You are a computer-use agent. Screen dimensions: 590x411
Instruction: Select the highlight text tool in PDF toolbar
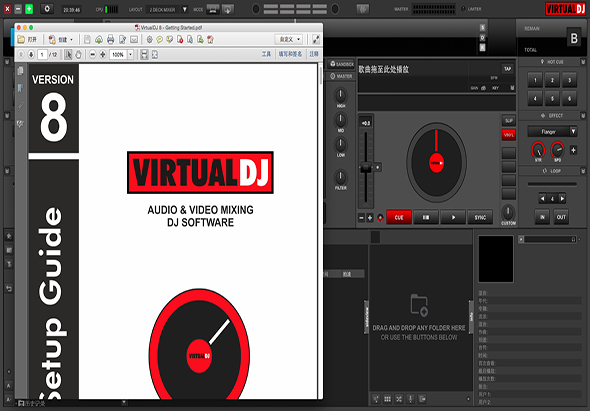170,40
